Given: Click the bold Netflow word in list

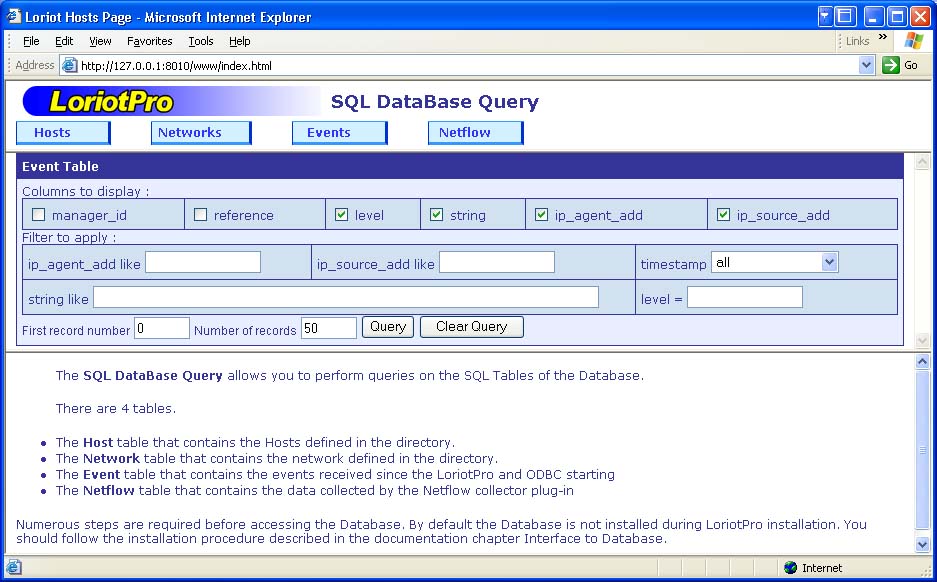Looking at the screenshot, I should coord(109,491).
